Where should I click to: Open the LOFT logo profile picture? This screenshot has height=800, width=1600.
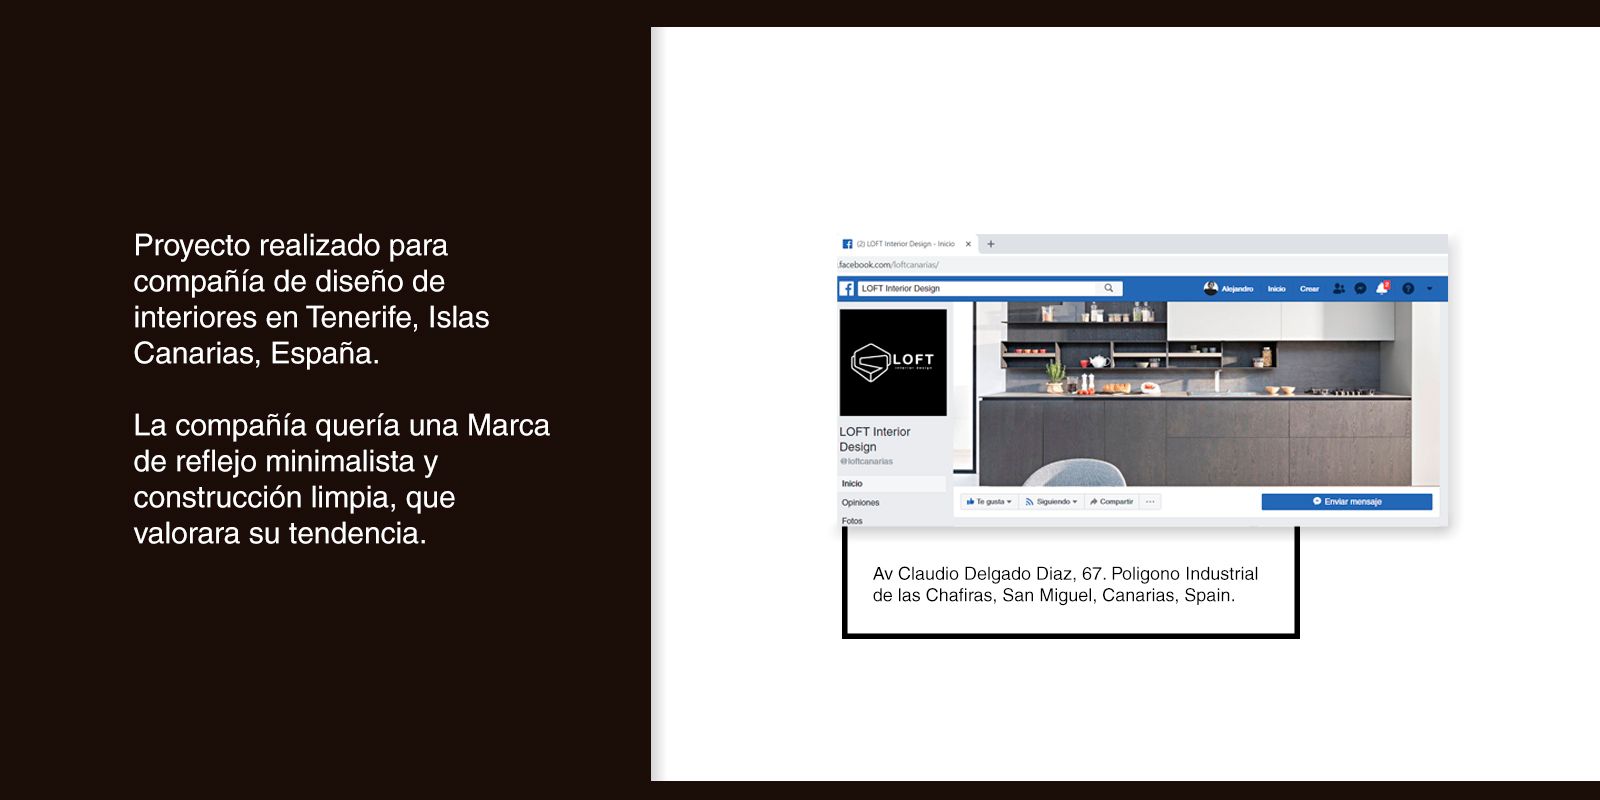pyautogui.click(x=893, y=362)
